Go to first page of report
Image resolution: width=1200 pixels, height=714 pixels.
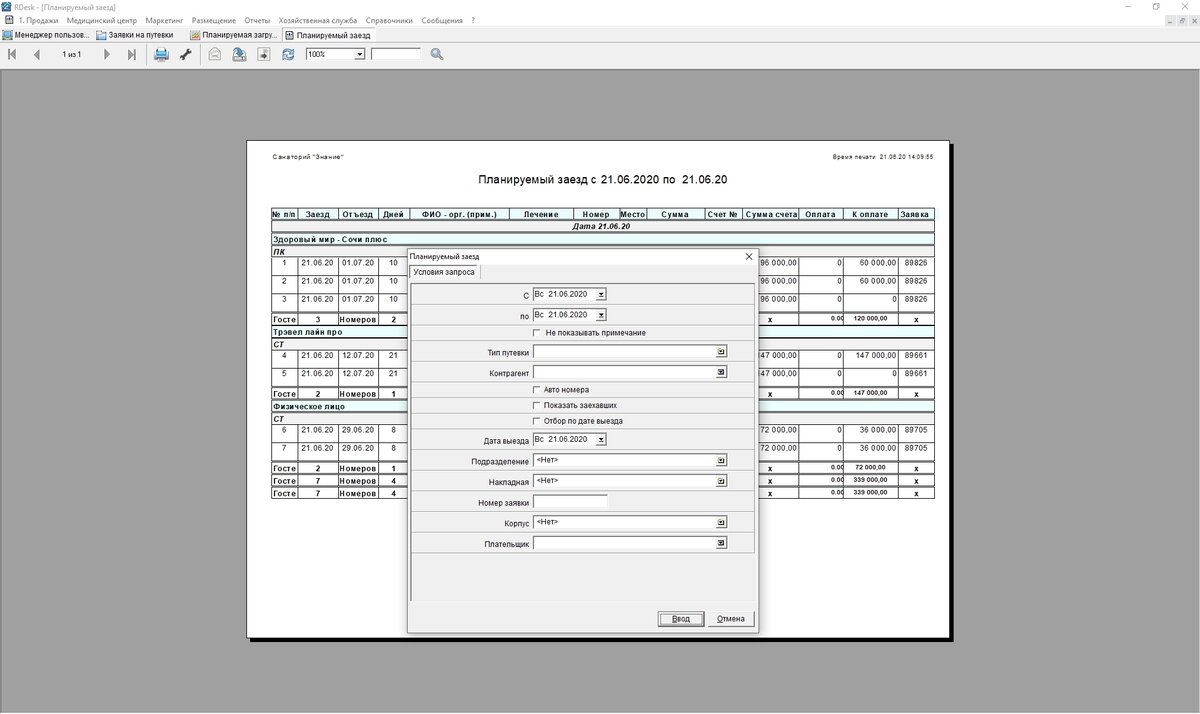12,55
